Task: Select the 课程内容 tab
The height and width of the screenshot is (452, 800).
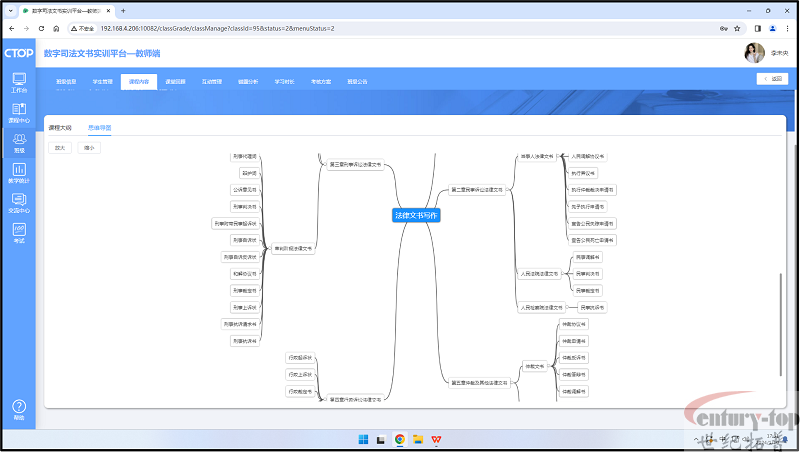Action: (x=139, y=82)
